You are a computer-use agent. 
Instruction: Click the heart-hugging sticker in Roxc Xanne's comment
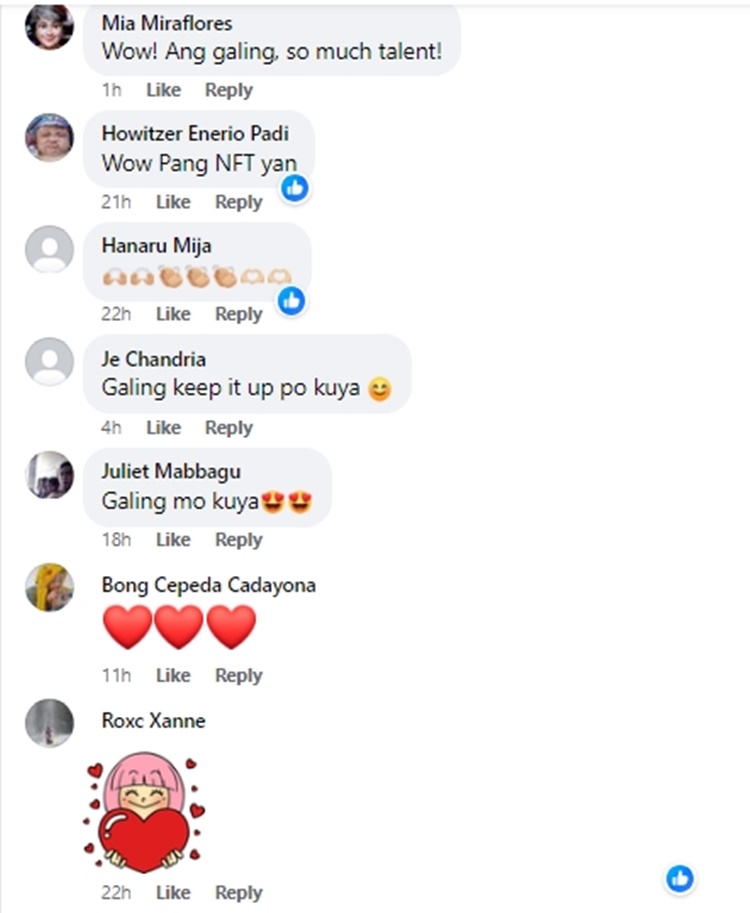(x=144, y=812)
